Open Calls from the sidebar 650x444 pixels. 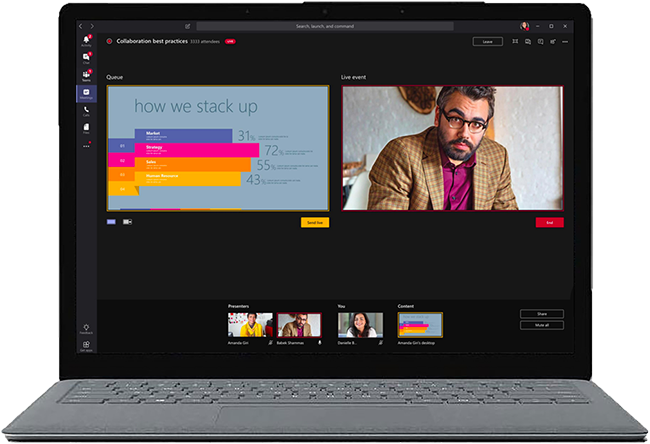(x=86, y=111)
